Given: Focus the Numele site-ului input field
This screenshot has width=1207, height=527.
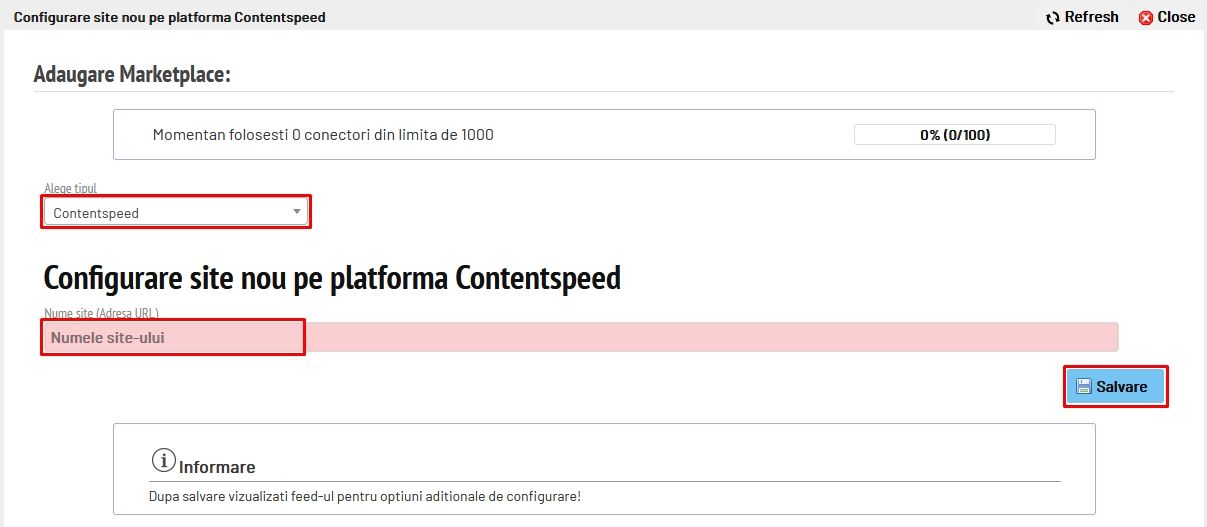Looking at the screenshot, I should coord(580,338).
